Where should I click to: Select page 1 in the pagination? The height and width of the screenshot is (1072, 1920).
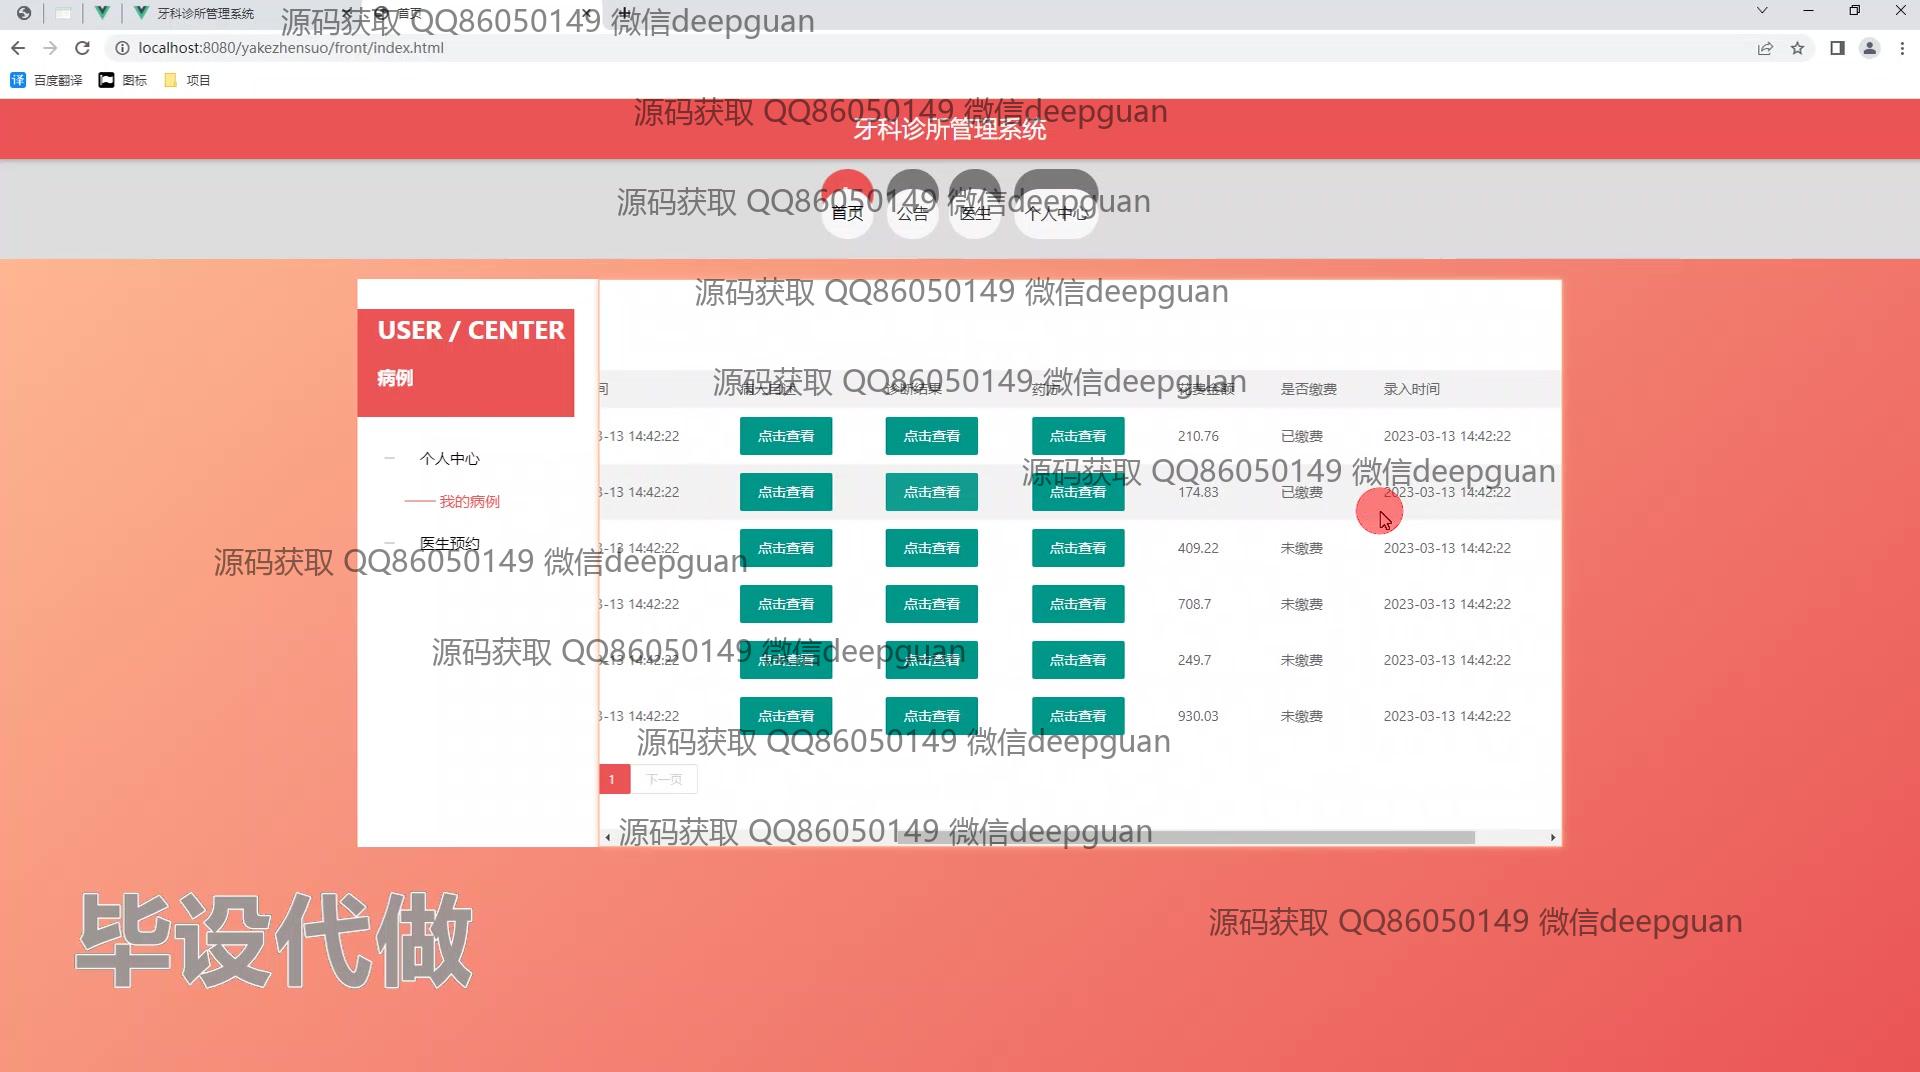pyautogui.click(x=614, y=779)
